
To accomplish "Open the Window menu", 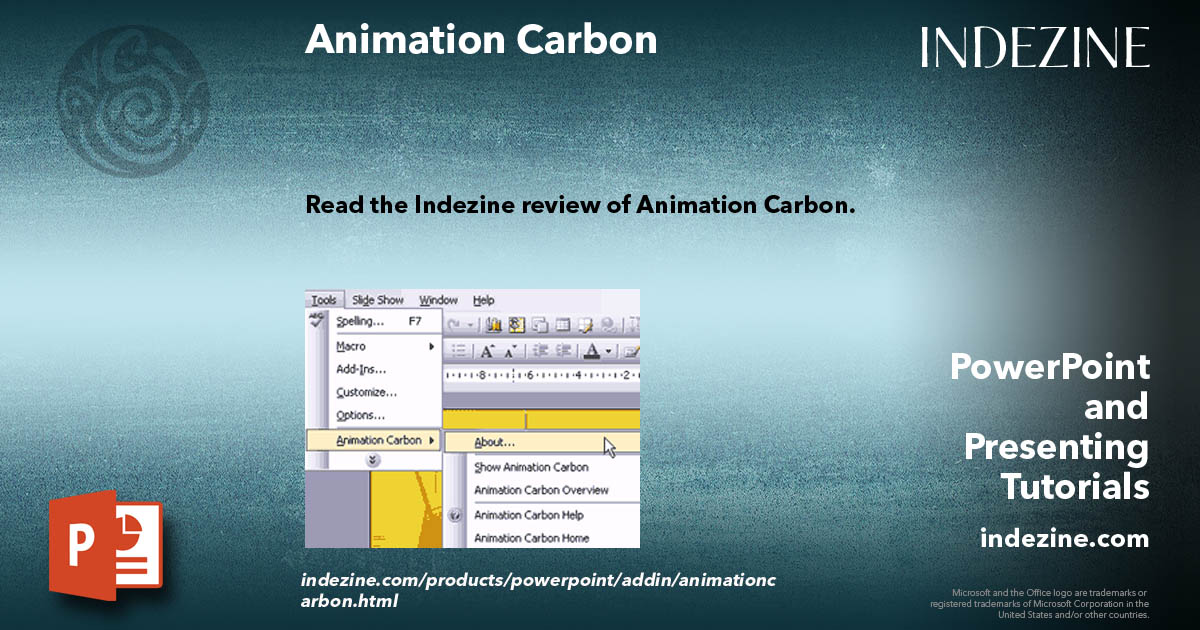I will click(439, 300).
